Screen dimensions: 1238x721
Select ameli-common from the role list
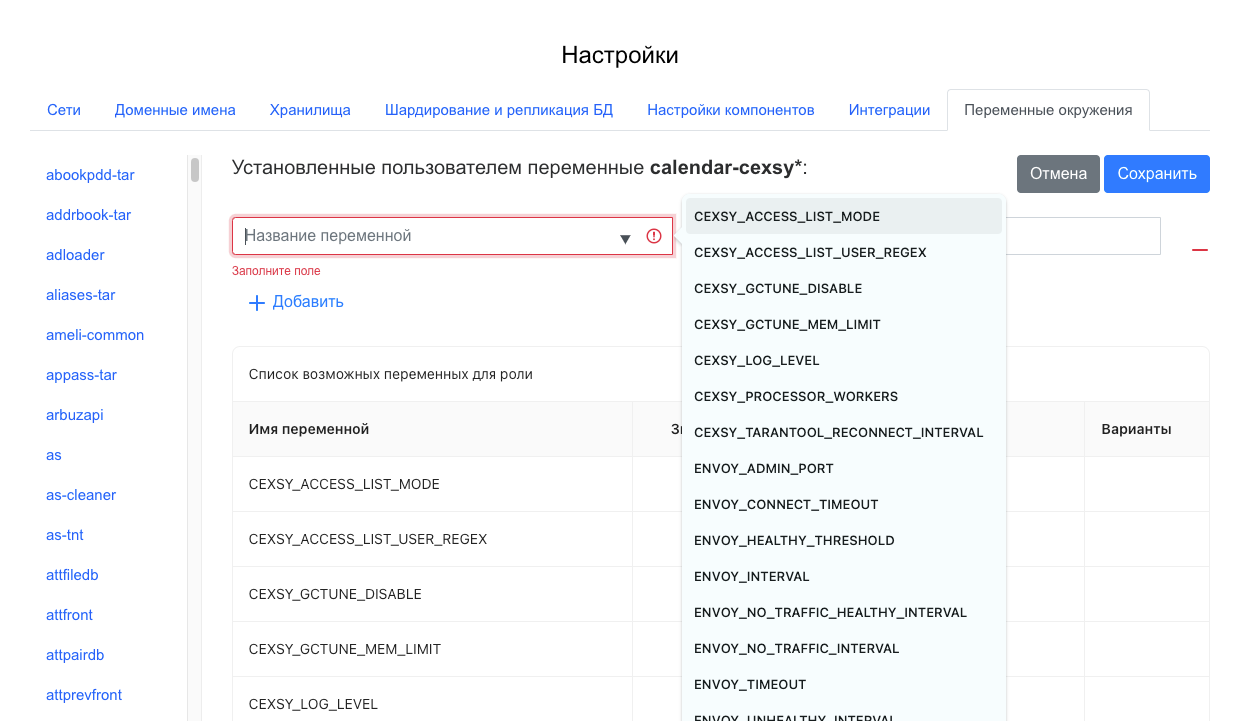point(95,335)
